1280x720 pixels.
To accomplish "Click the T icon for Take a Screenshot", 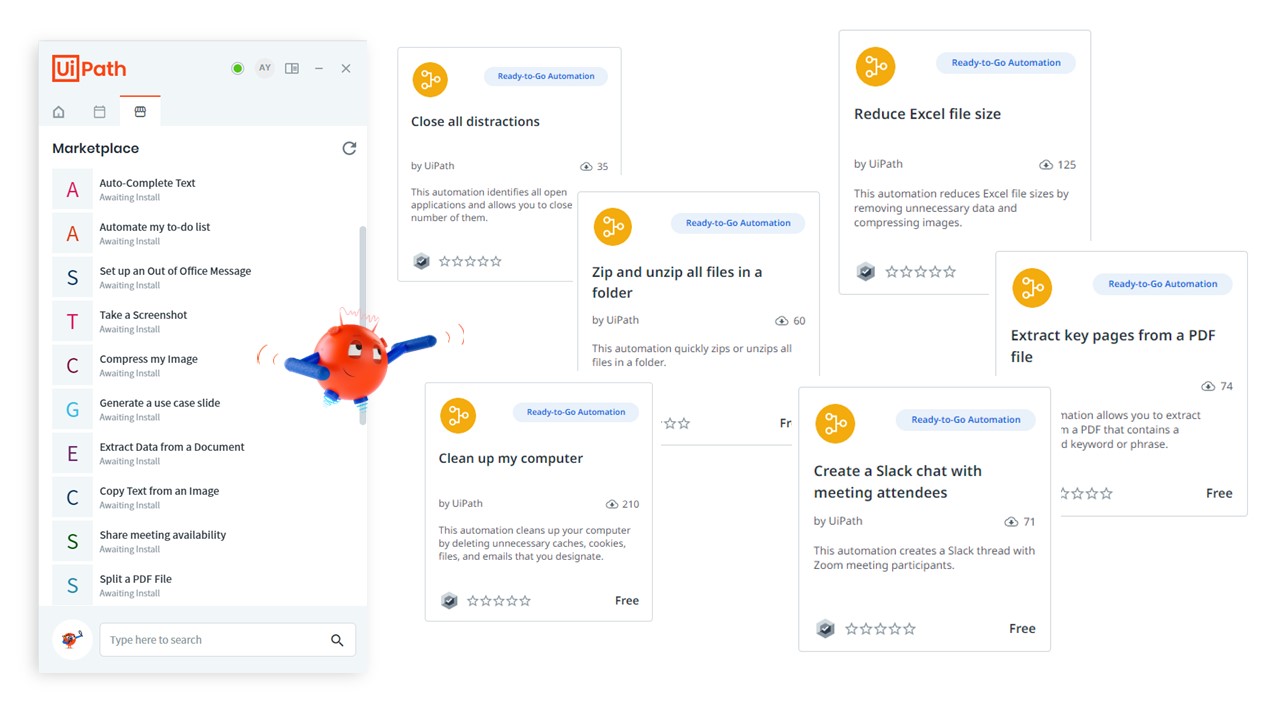I will click(x=72, y=322).
